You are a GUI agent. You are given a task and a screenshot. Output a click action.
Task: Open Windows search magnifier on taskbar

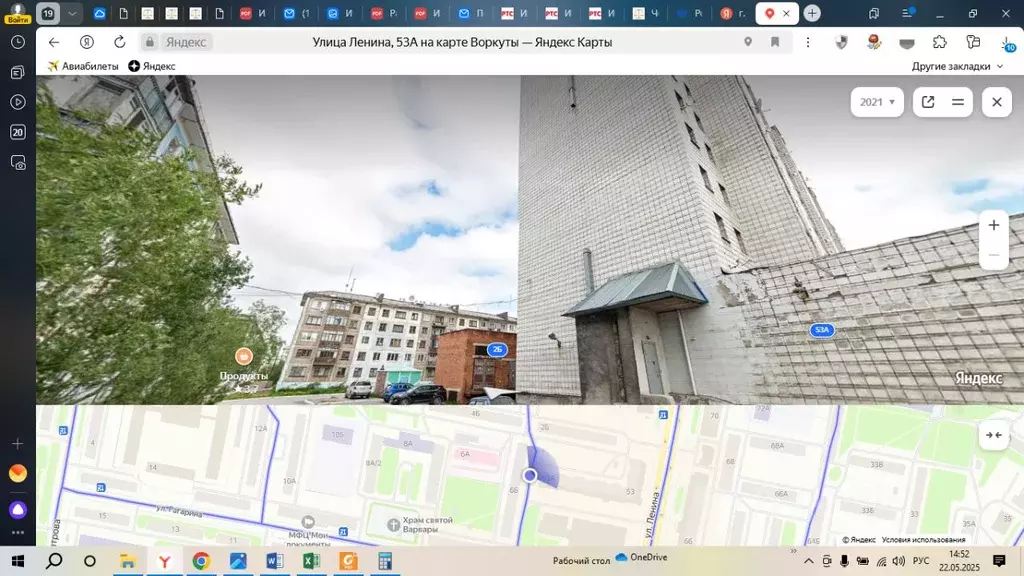[x=54, y=561]
